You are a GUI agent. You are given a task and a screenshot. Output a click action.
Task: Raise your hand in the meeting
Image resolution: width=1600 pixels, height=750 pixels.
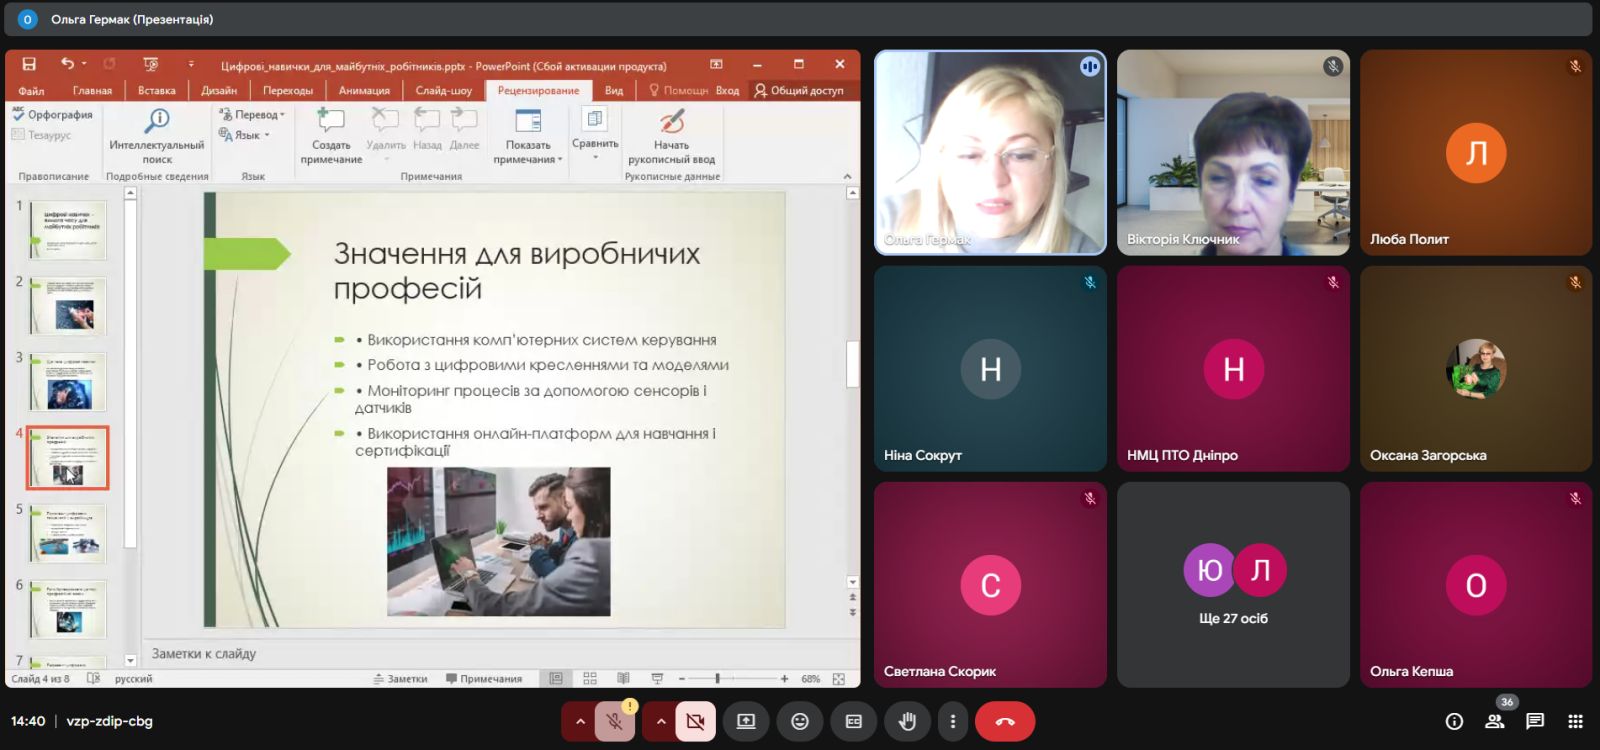(907, 721)
